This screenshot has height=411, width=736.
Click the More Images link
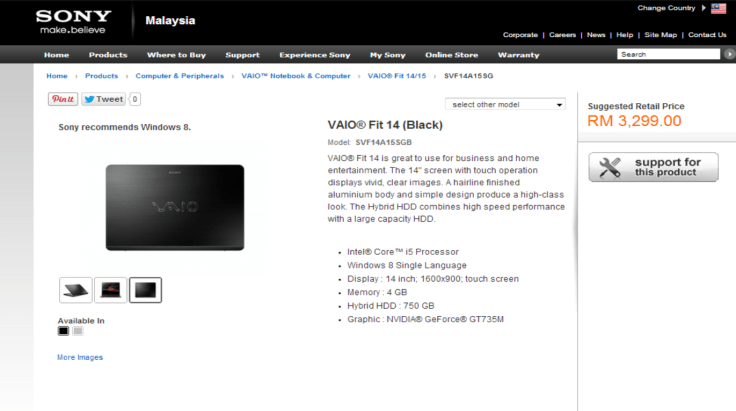[80, 358]
